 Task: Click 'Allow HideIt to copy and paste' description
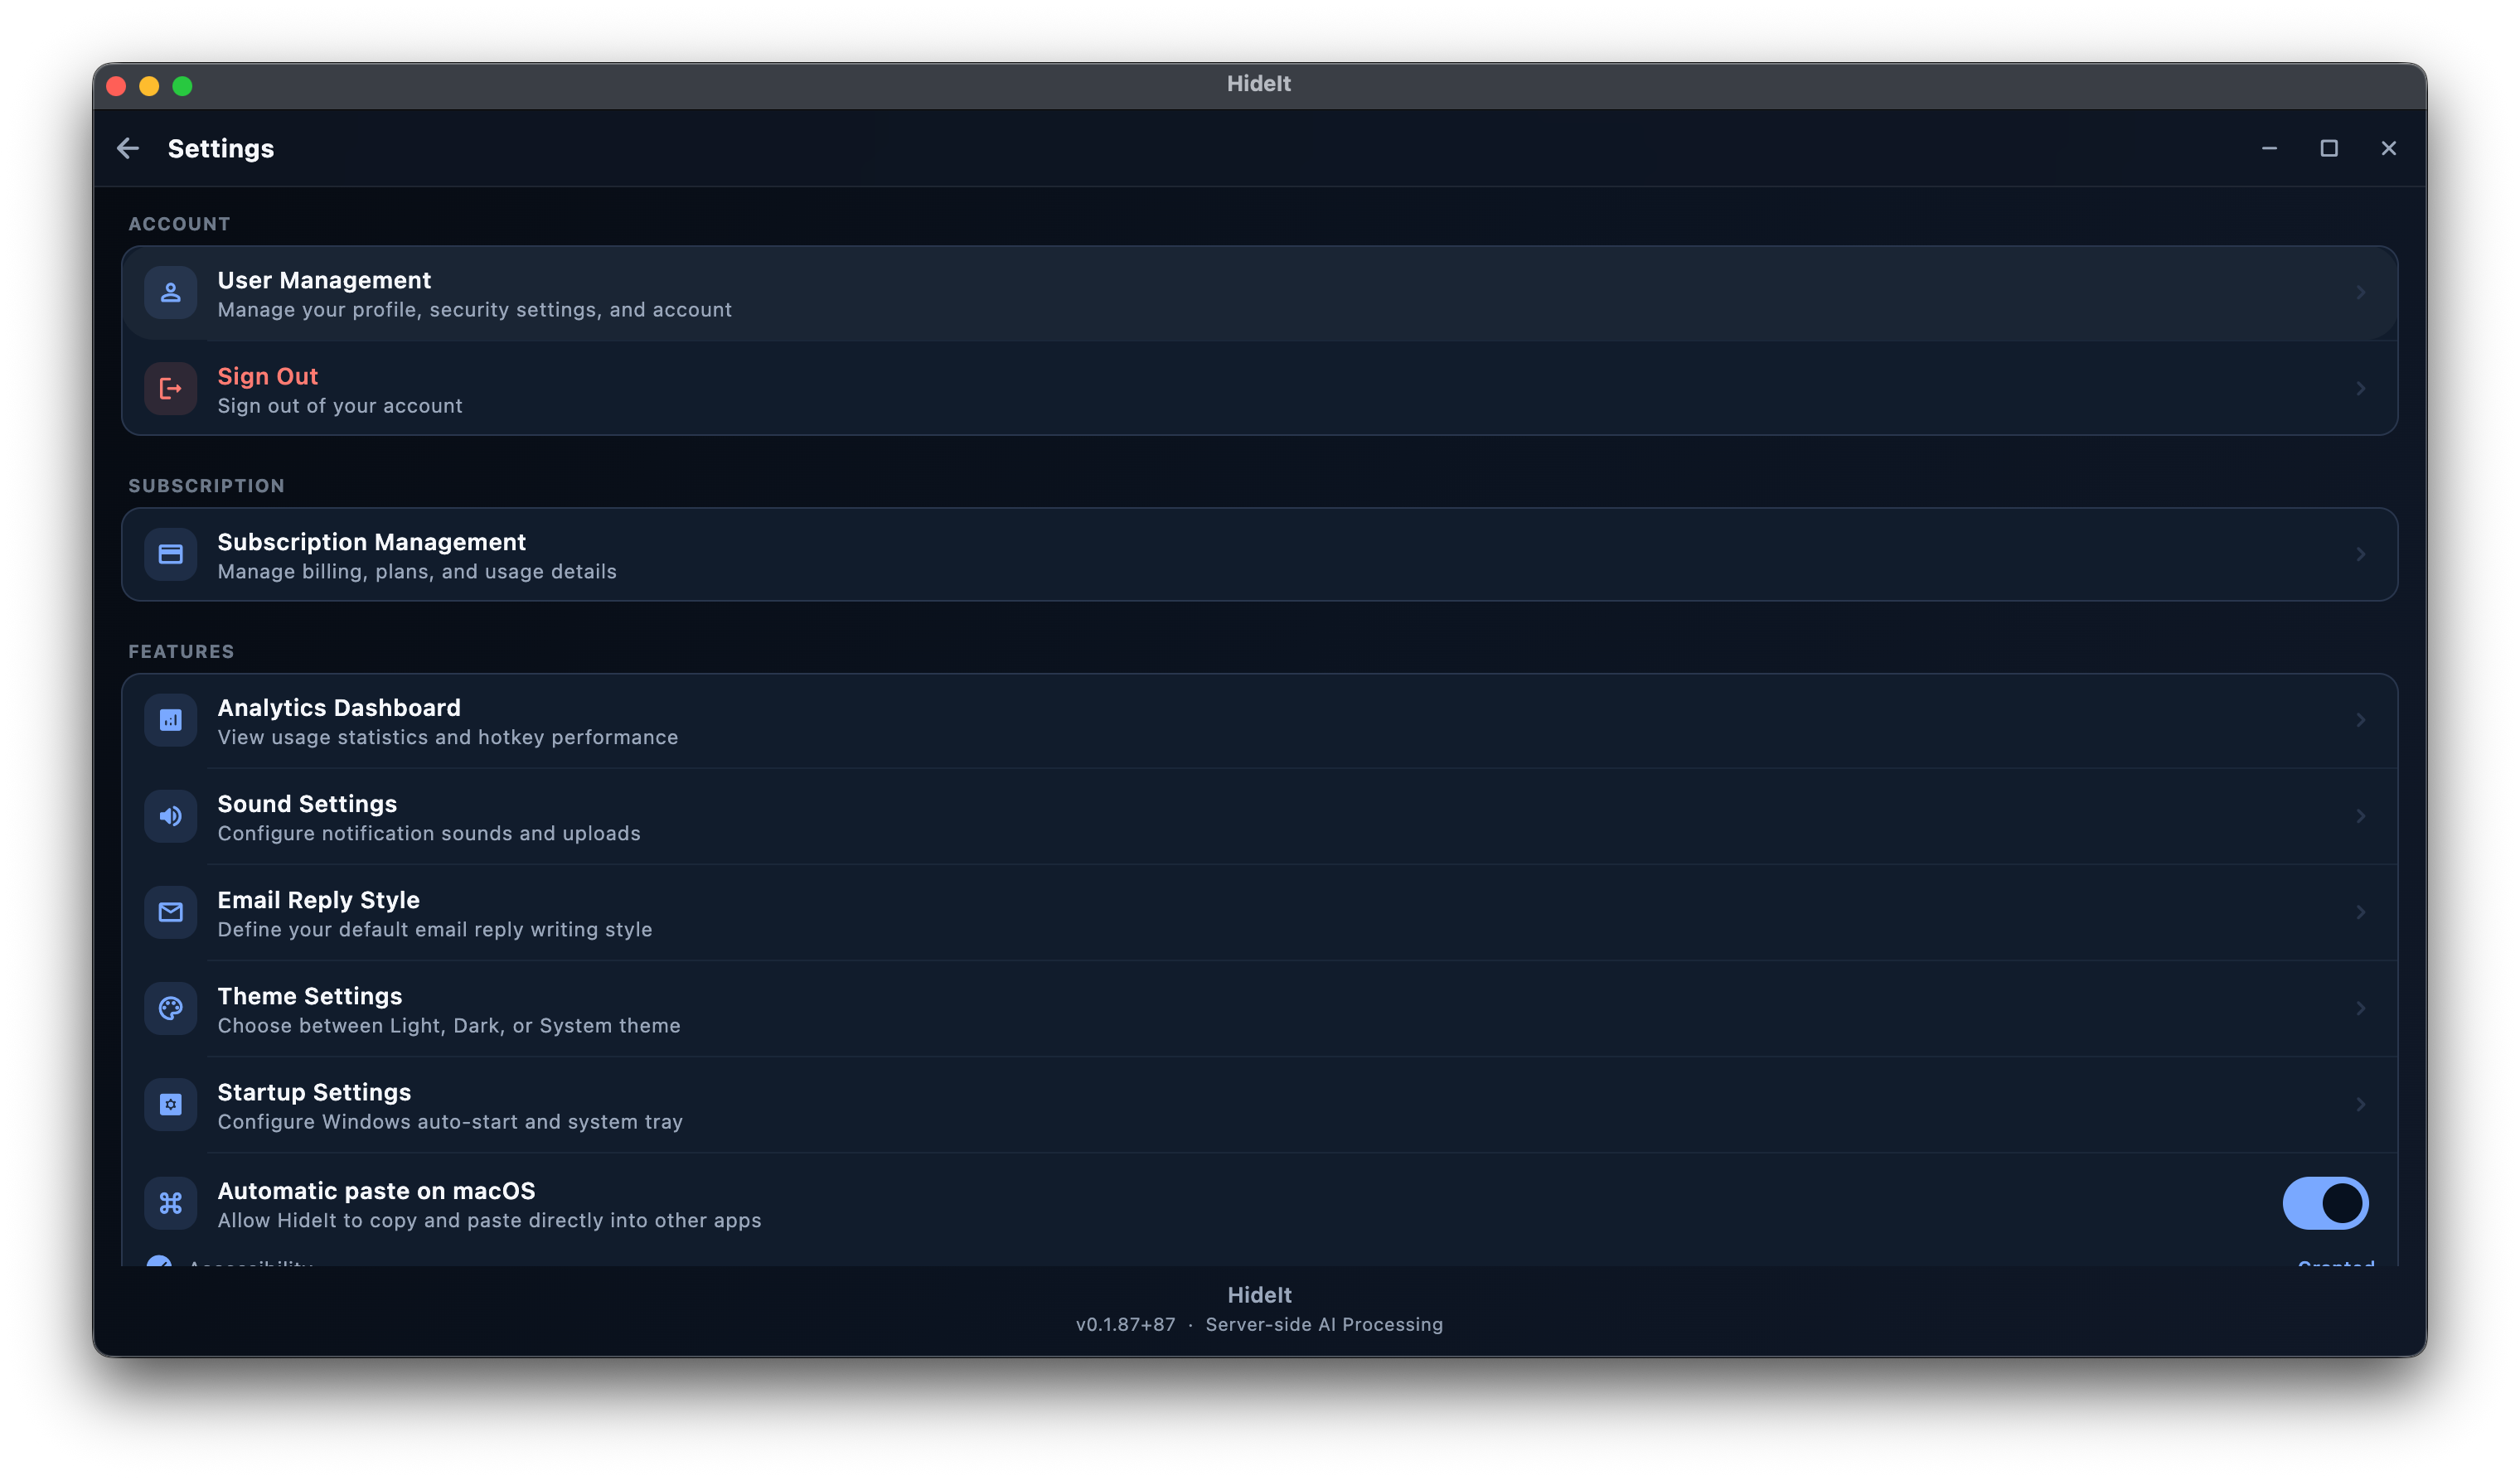pyautogui.click(x=489, y=1221)
